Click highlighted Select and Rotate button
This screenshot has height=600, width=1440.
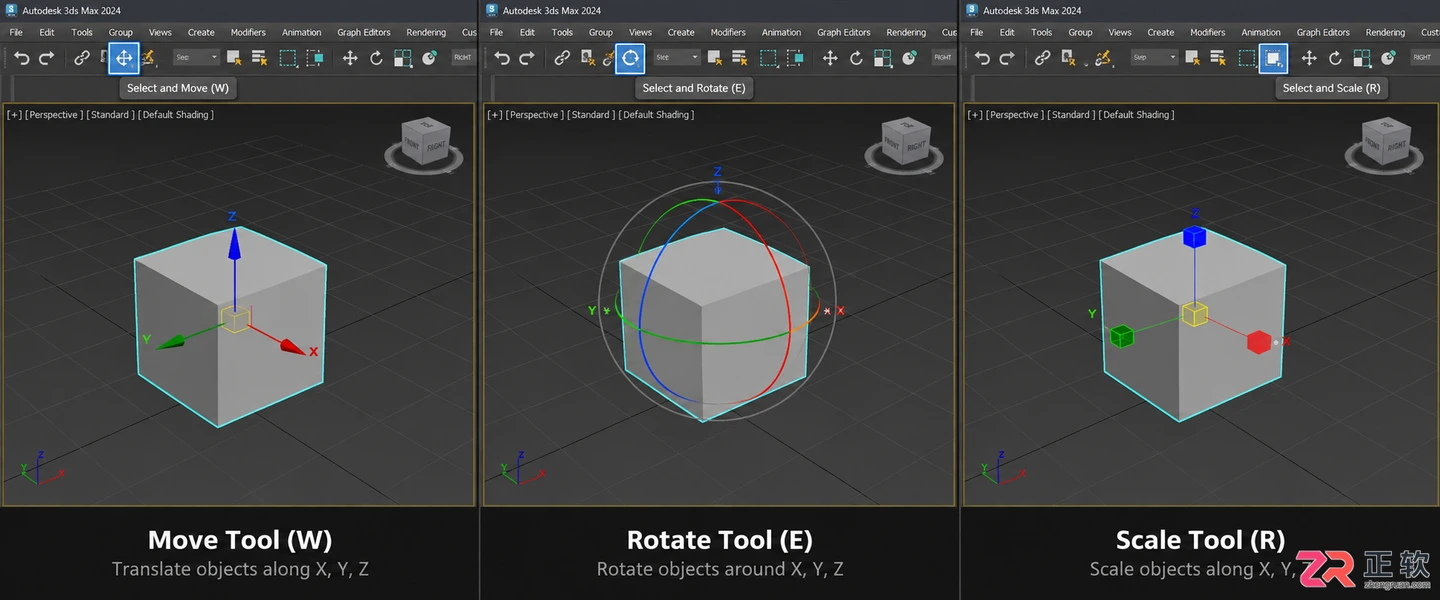click(x=630, y=58)
